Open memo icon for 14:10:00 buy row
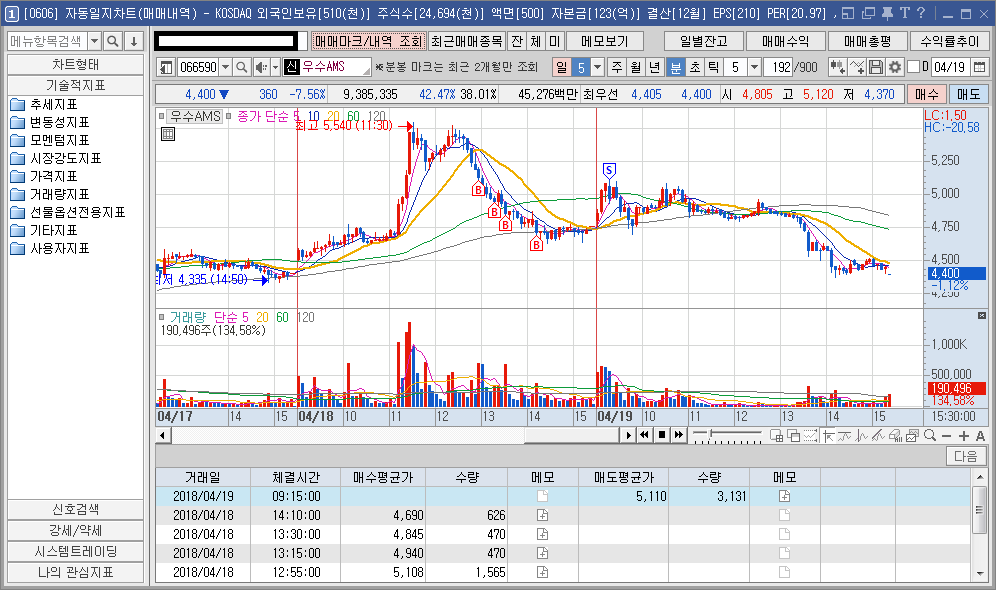996x590 pixels. coord(542,515)
